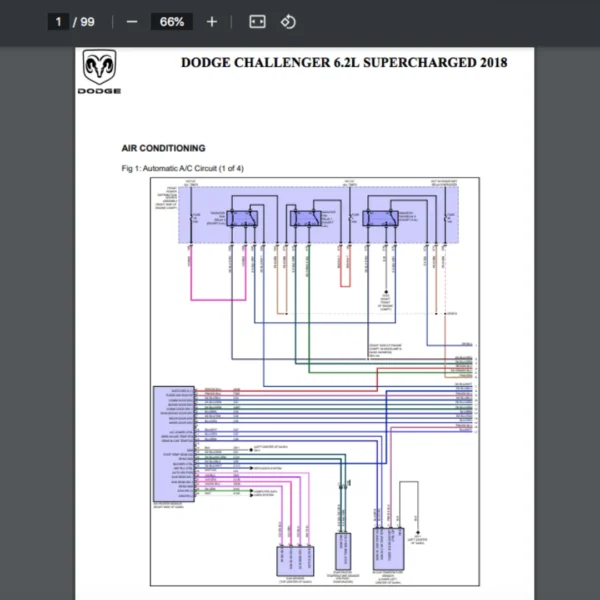Click the zoom out minus button
The image size is (600, 600).
pyautogui.click(x=132, y=21)
